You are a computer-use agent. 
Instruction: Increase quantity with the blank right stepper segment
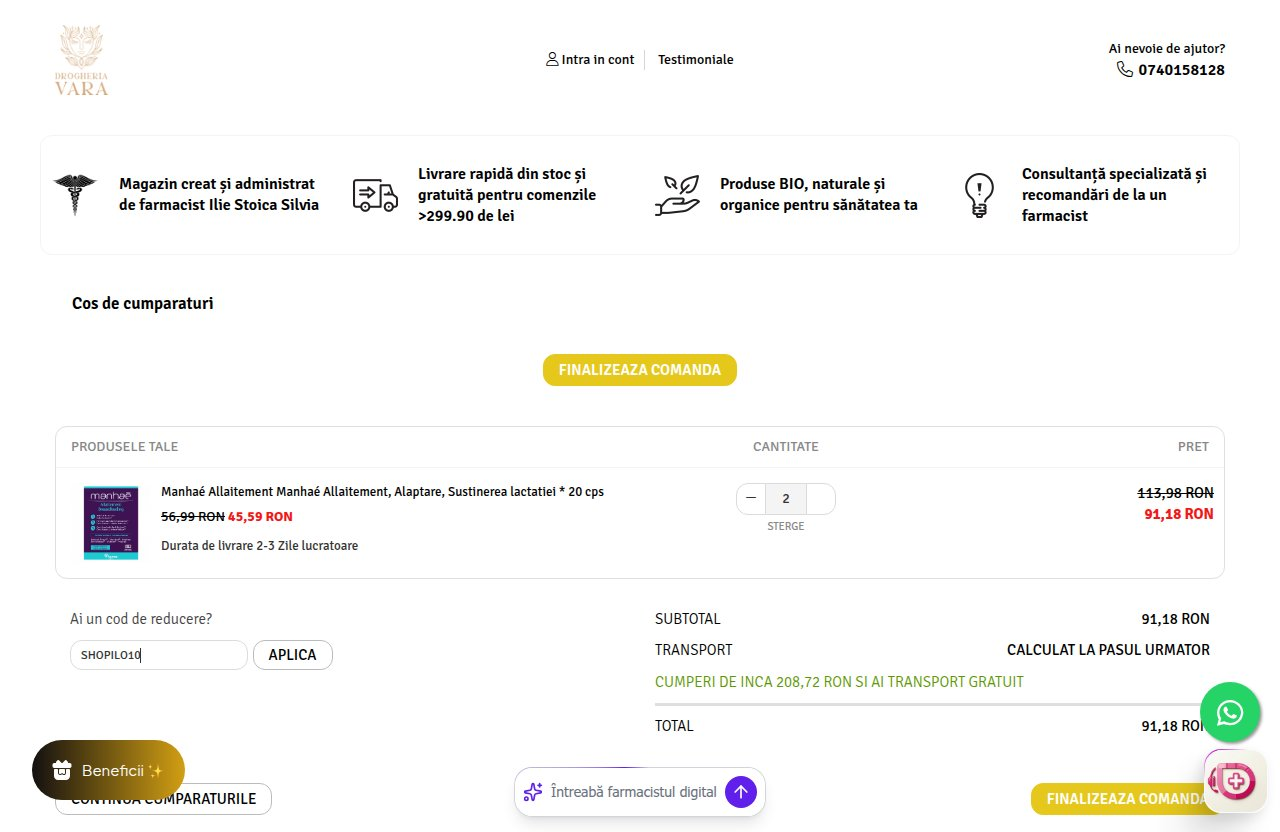(x=820, y=499)
